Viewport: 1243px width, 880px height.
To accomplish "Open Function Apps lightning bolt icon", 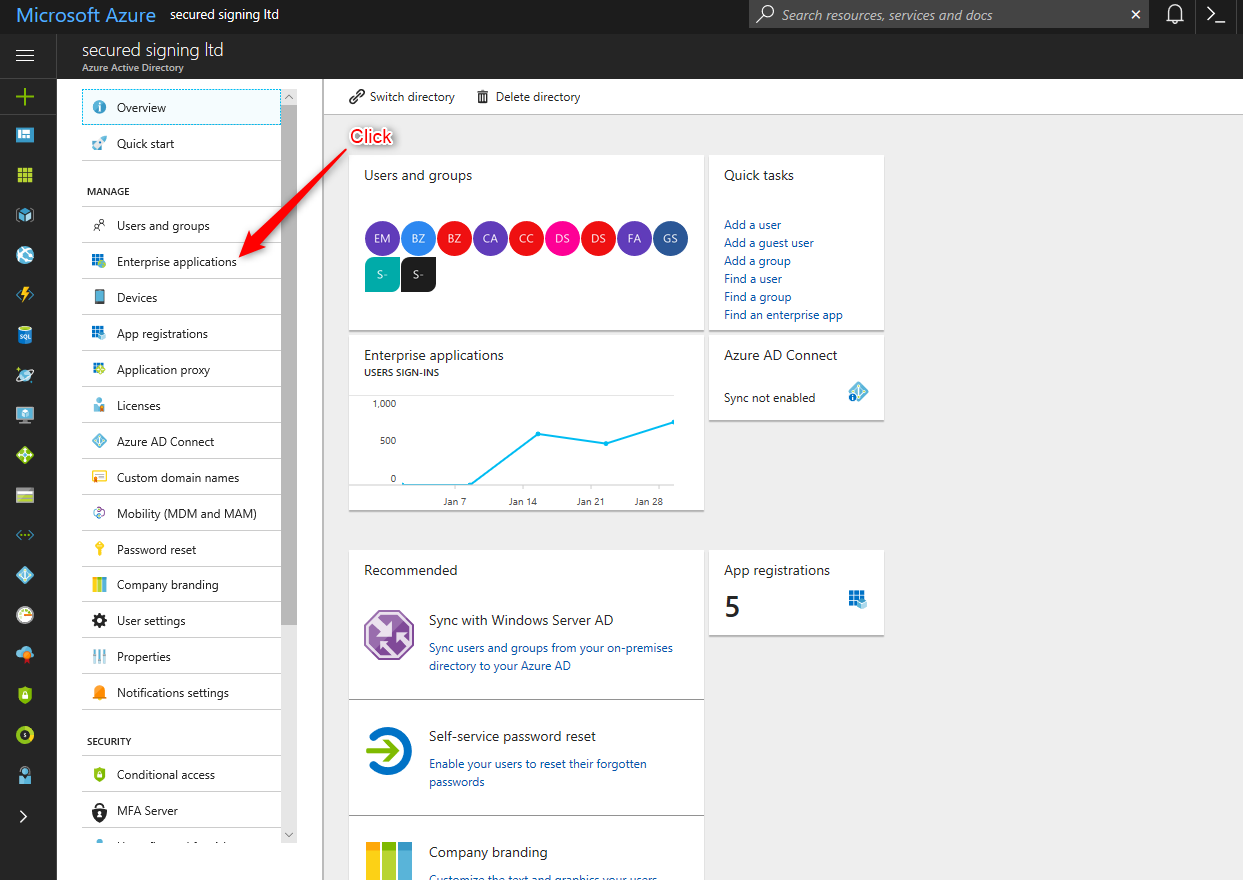I will point(25,295).
